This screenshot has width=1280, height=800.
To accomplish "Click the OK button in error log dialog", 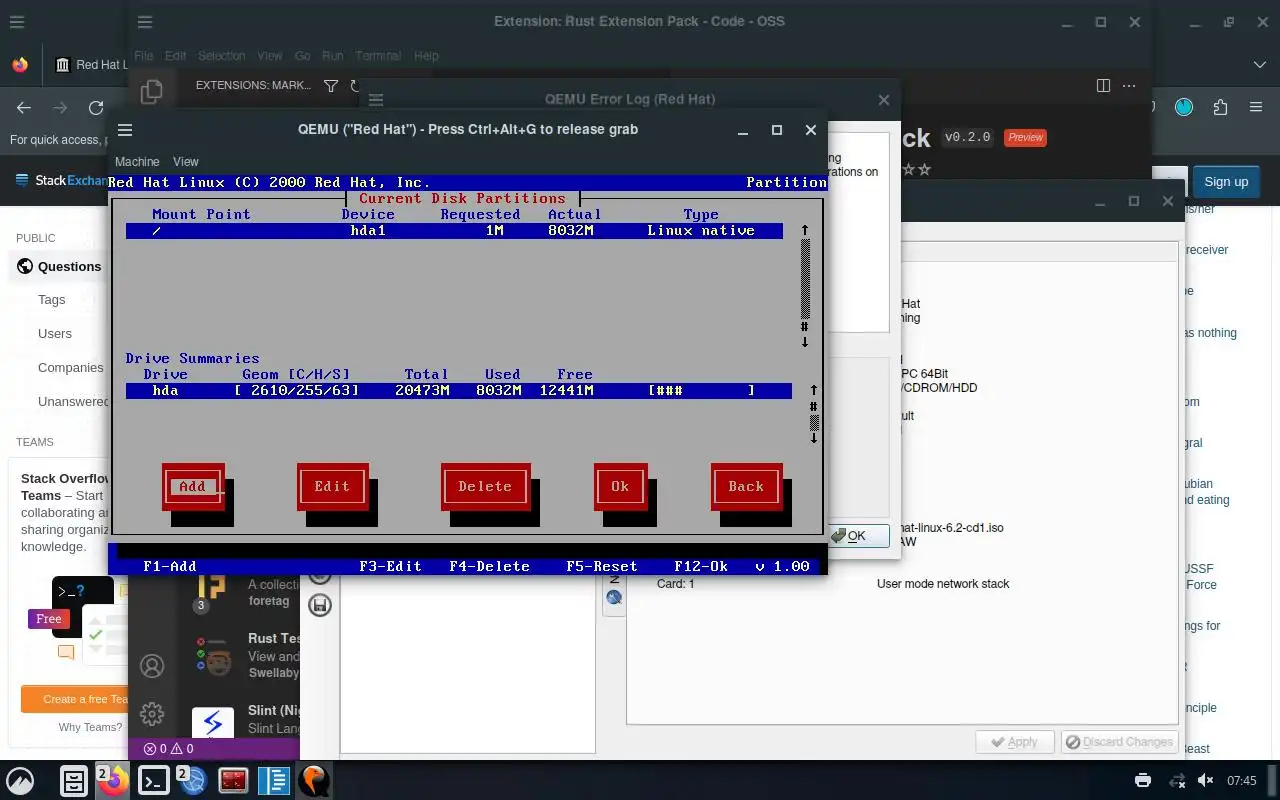I will (858, 536).
